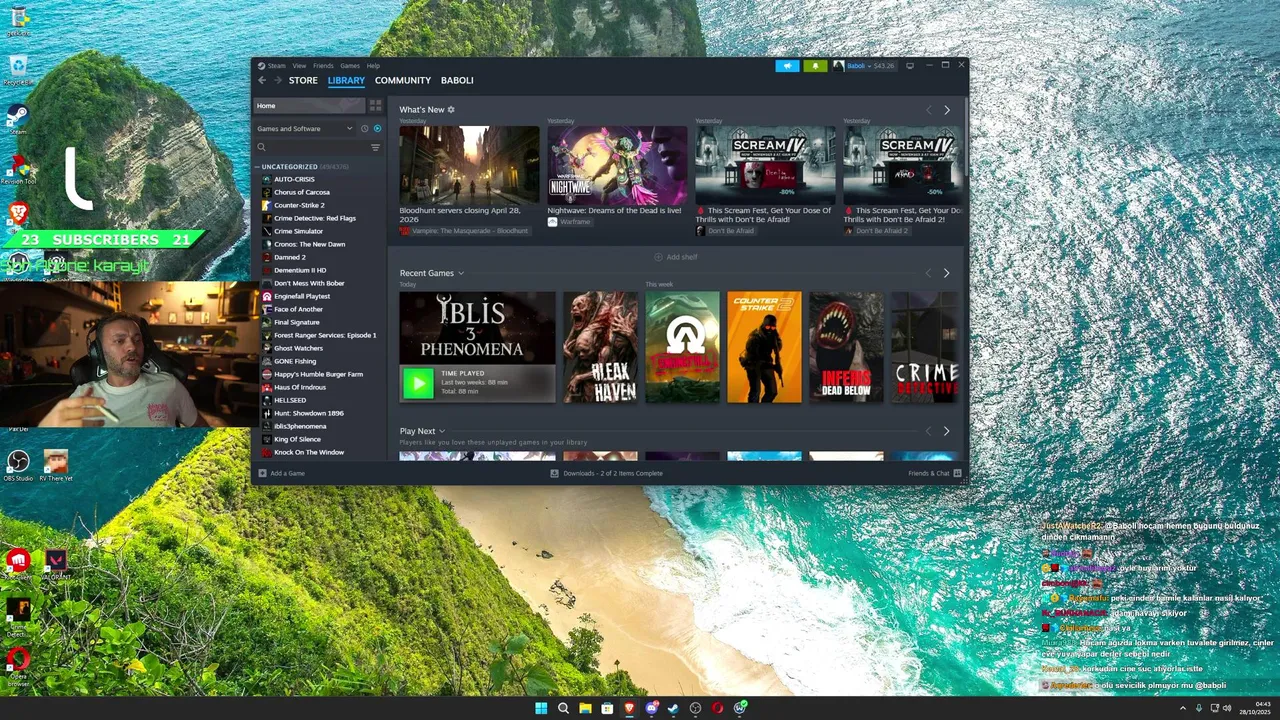The height and width of the screenshot is (720, 1280).
Task: Select Cronos: The New Dawn in list
Action: [x=309, y=244]
